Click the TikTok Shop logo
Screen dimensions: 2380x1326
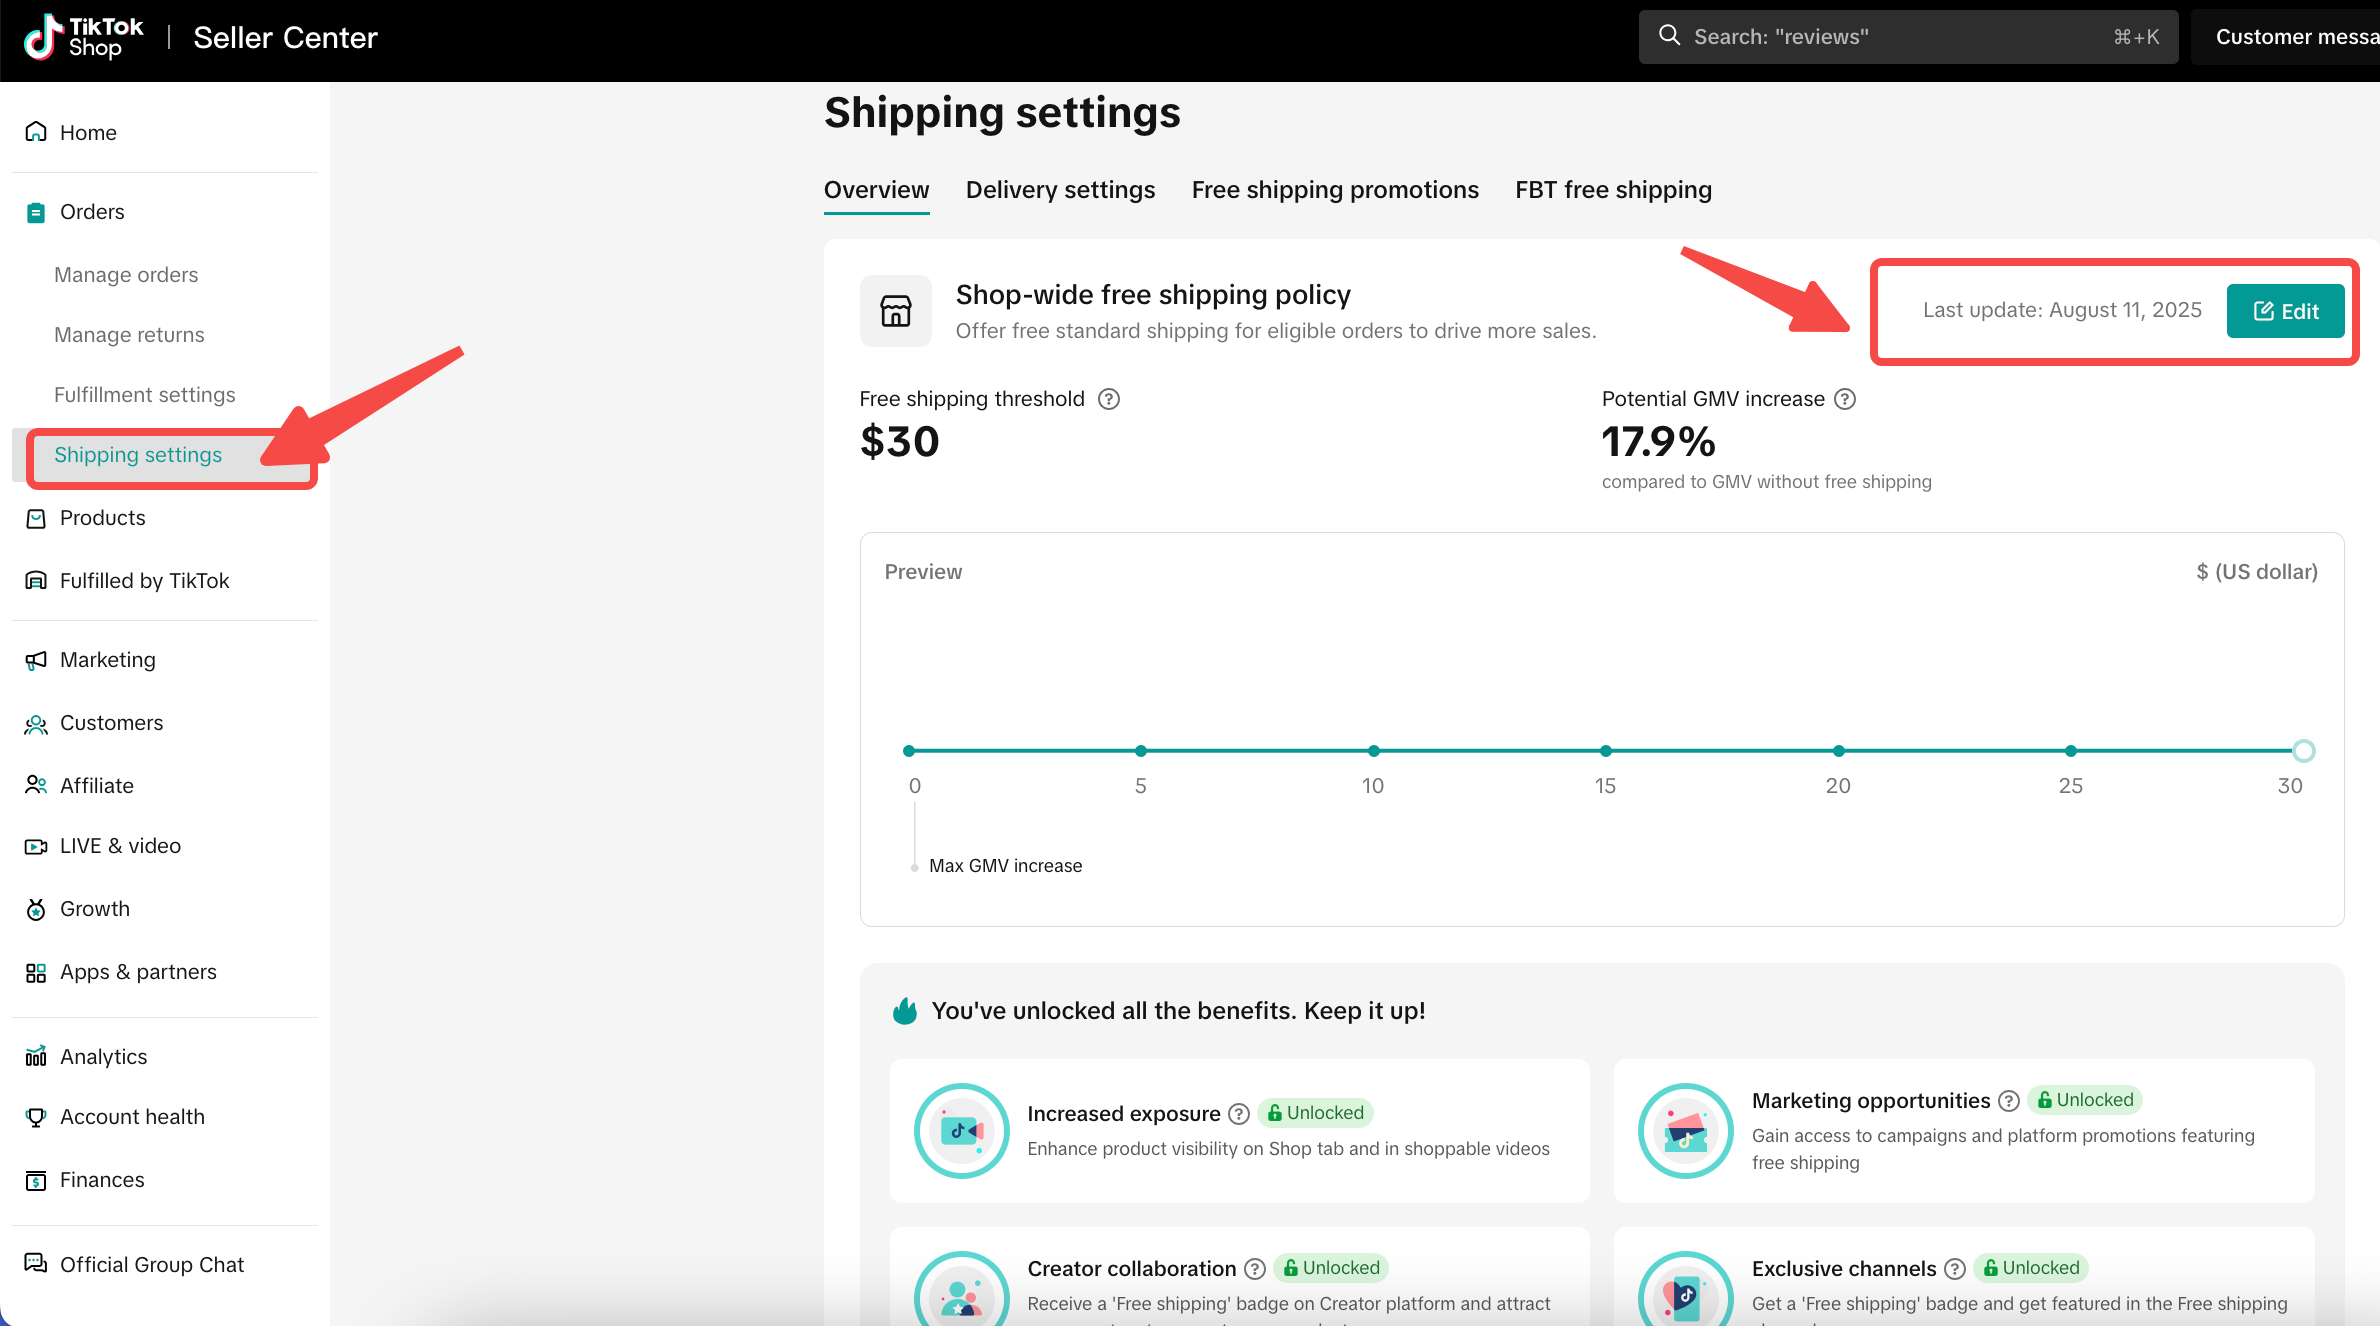[x=84, y=37]
